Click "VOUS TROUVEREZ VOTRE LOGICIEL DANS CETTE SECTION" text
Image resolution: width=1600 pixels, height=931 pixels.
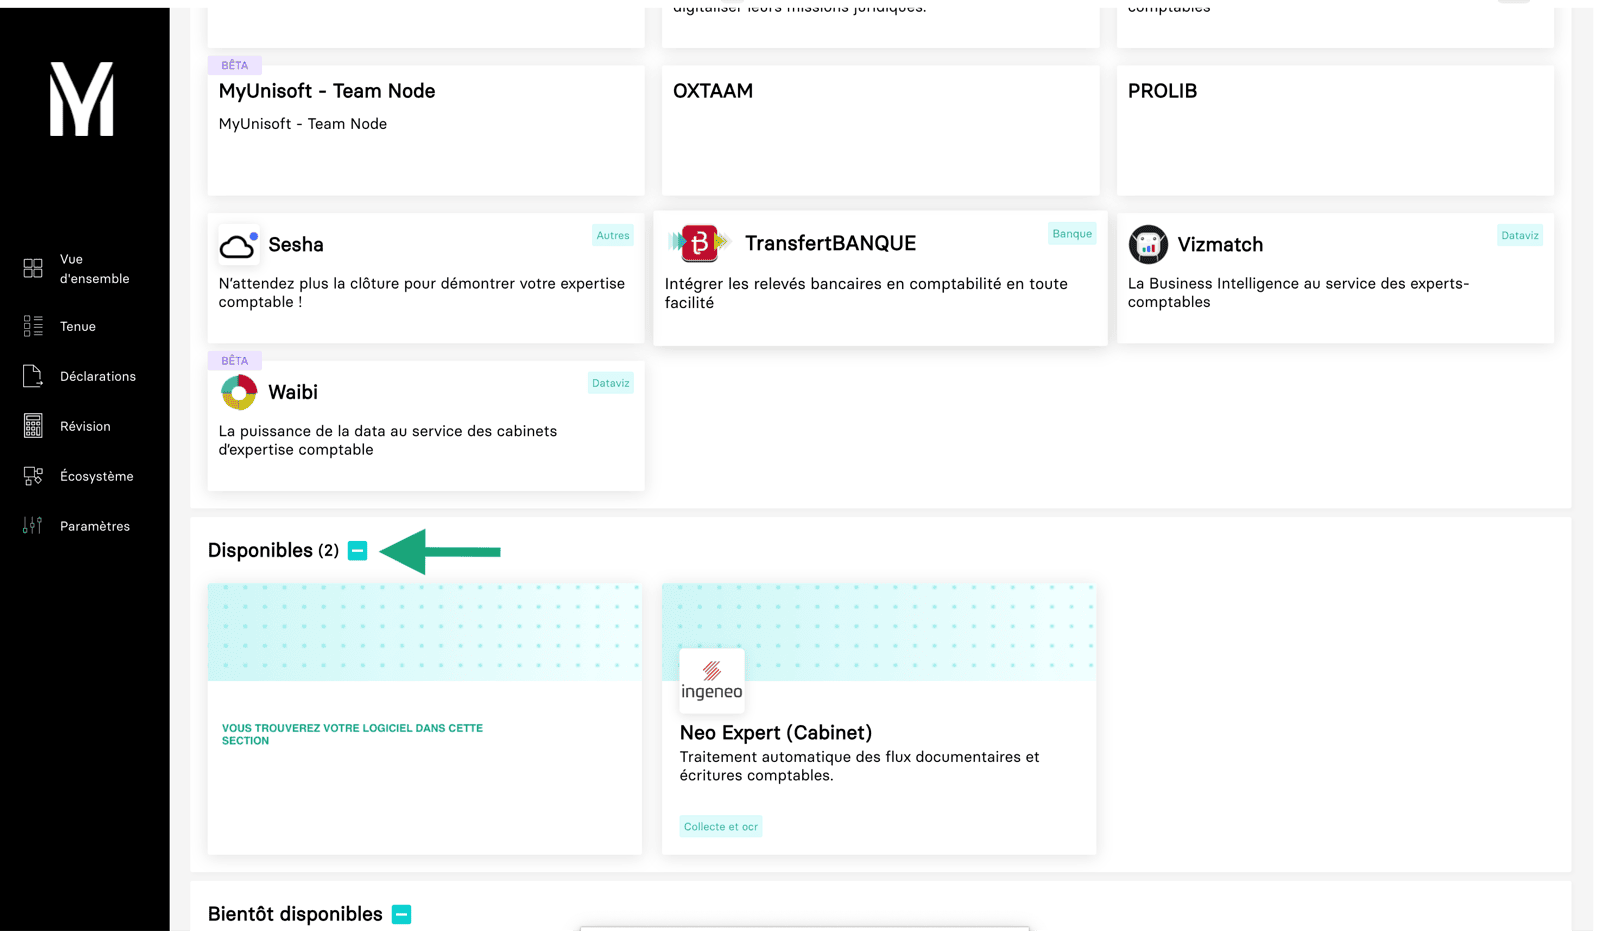(352, 734)
